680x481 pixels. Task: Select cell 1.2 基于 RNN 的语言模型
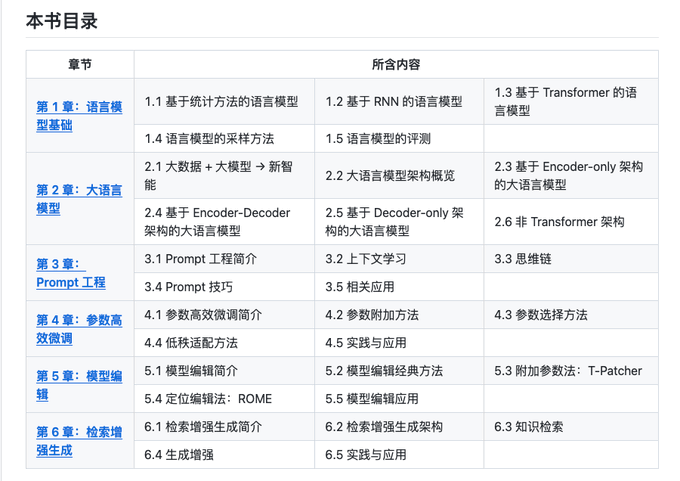[x=399, y=101]
